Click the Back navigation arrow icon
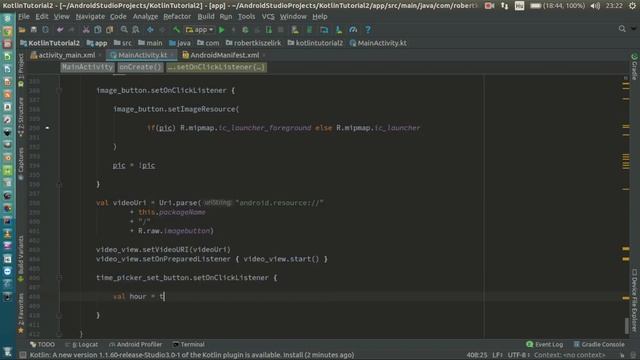The image size is (640, 360). click(x=150, y=30)
